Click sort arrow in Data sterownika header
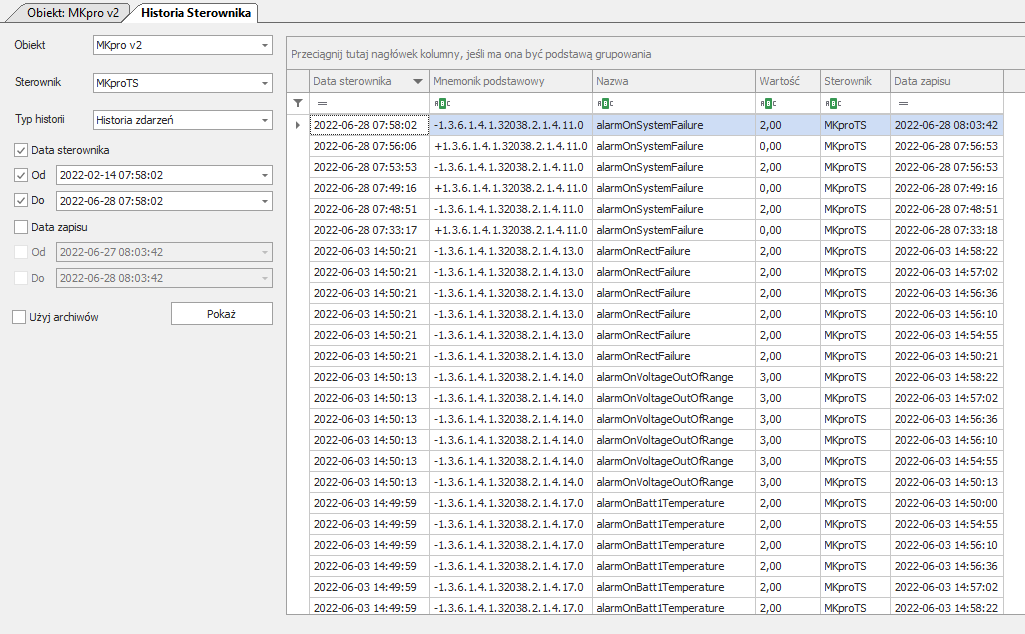Screen dimensions: 1025x634 coord(418,82)
